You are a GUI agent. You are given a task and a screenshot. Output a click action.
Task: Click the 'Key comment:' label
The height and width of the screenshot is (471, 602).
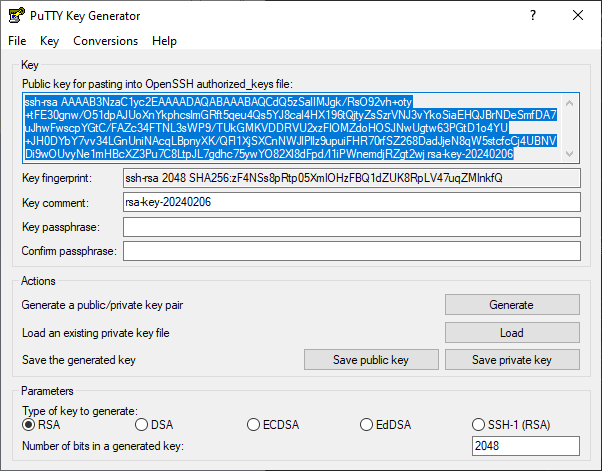tap(55, 203)
